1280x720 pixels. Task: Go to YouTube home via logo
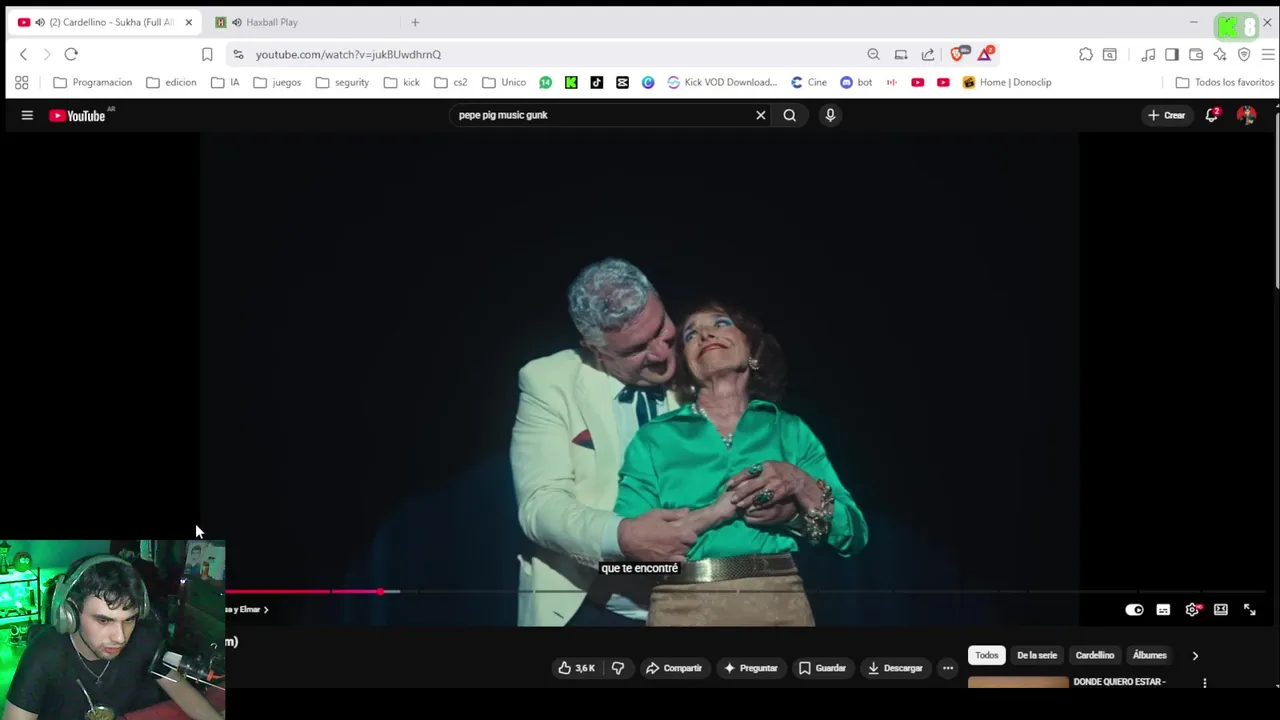tap(77, 115)
